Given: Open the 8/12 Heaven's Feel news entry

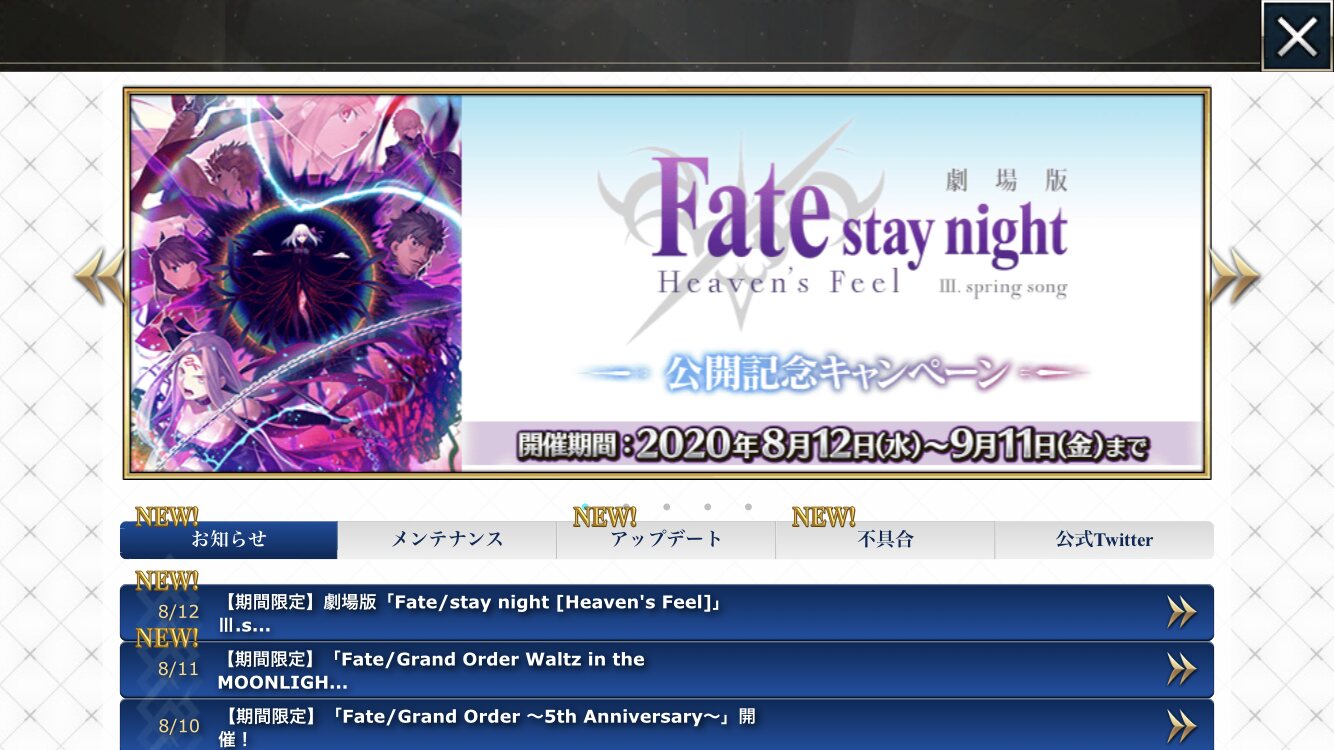Looking at the screenshot, I should point(667,612).
